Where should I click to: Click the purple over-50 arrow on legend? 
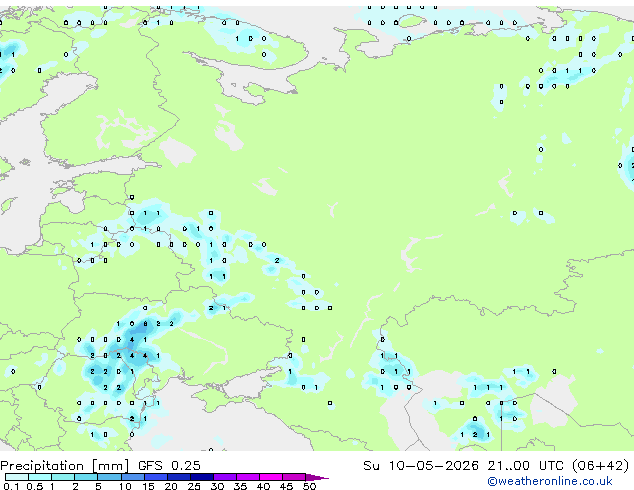pos(317,477)
